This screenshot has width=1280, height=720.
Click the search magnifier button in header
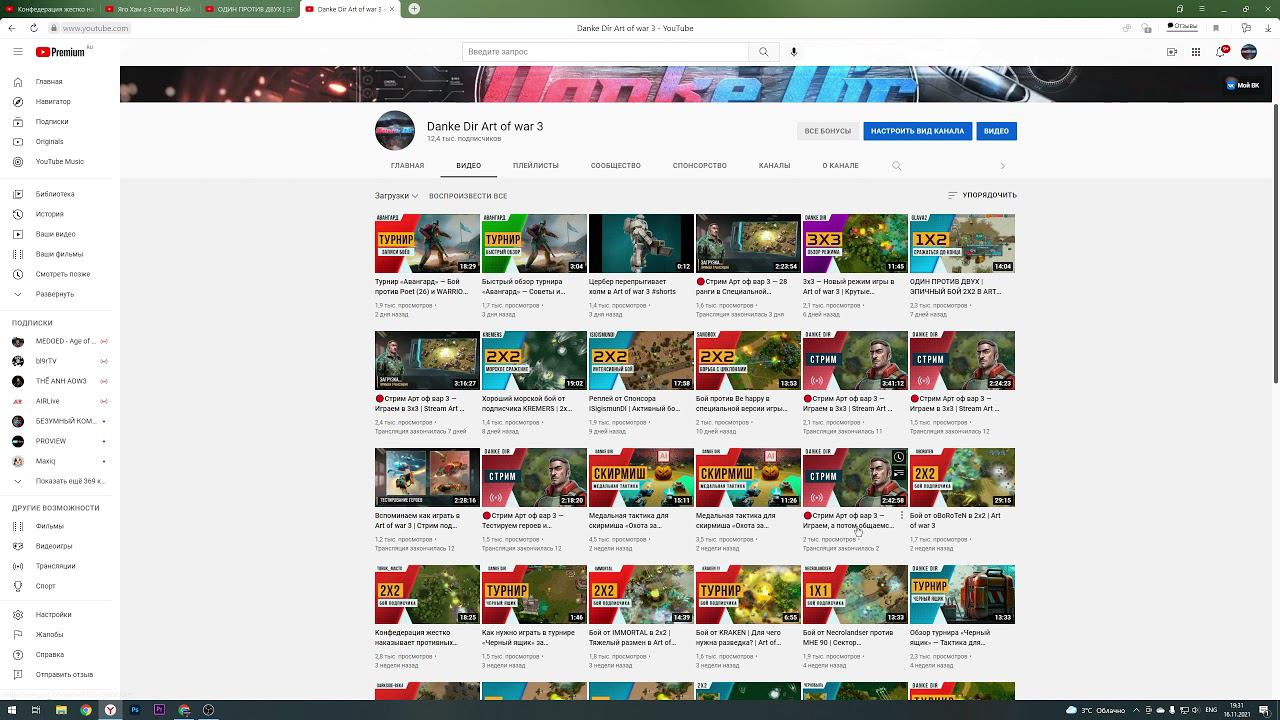(x=764, y=52)
